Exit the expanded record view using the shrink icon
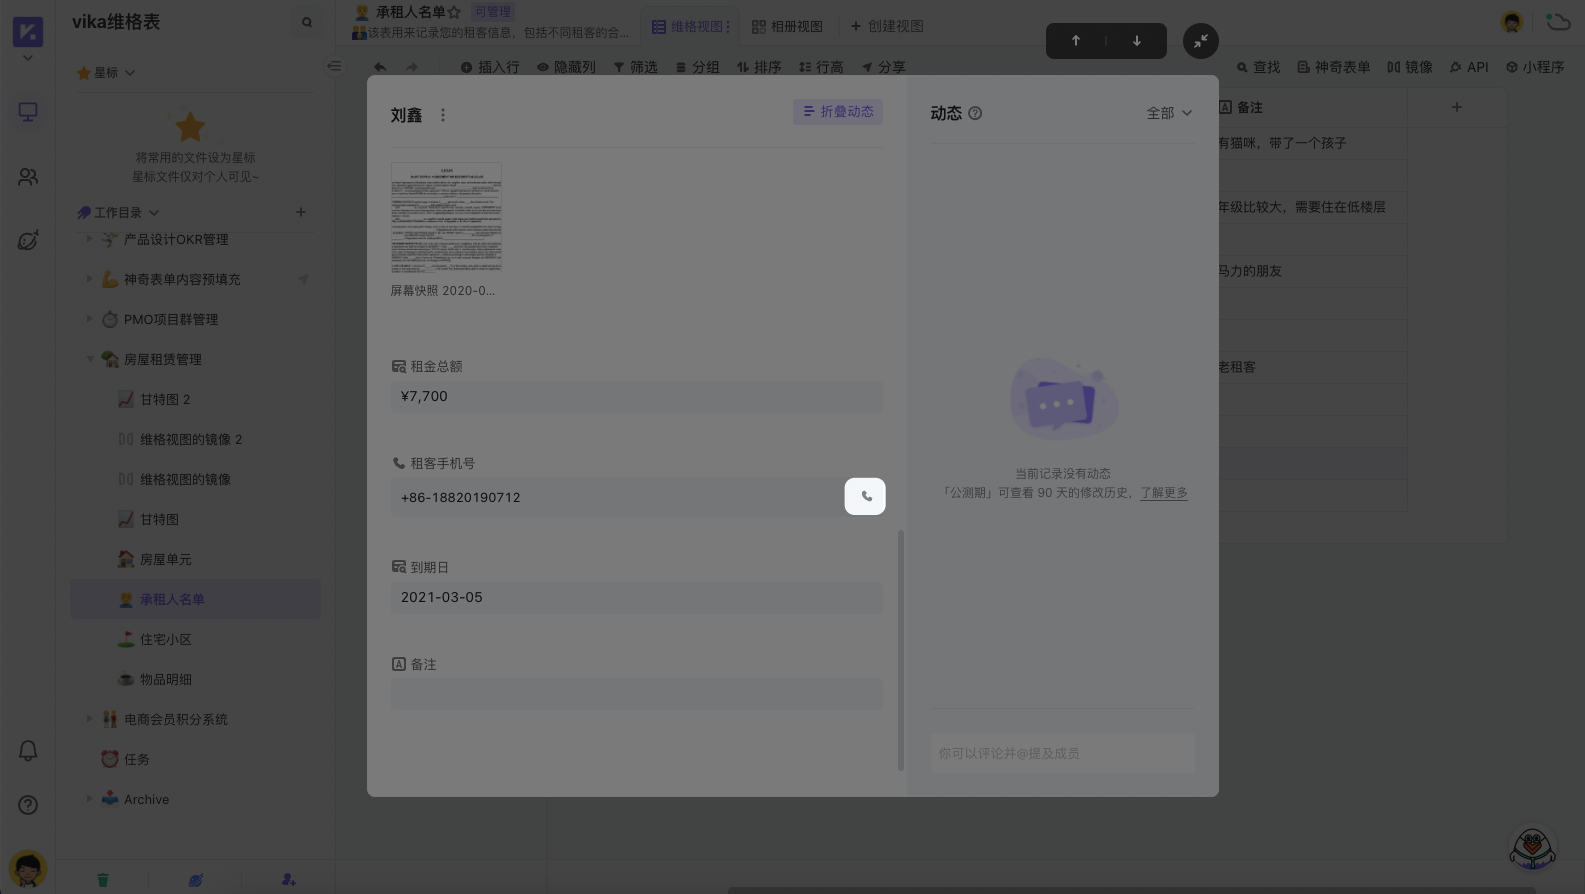 pos(1200,41)
